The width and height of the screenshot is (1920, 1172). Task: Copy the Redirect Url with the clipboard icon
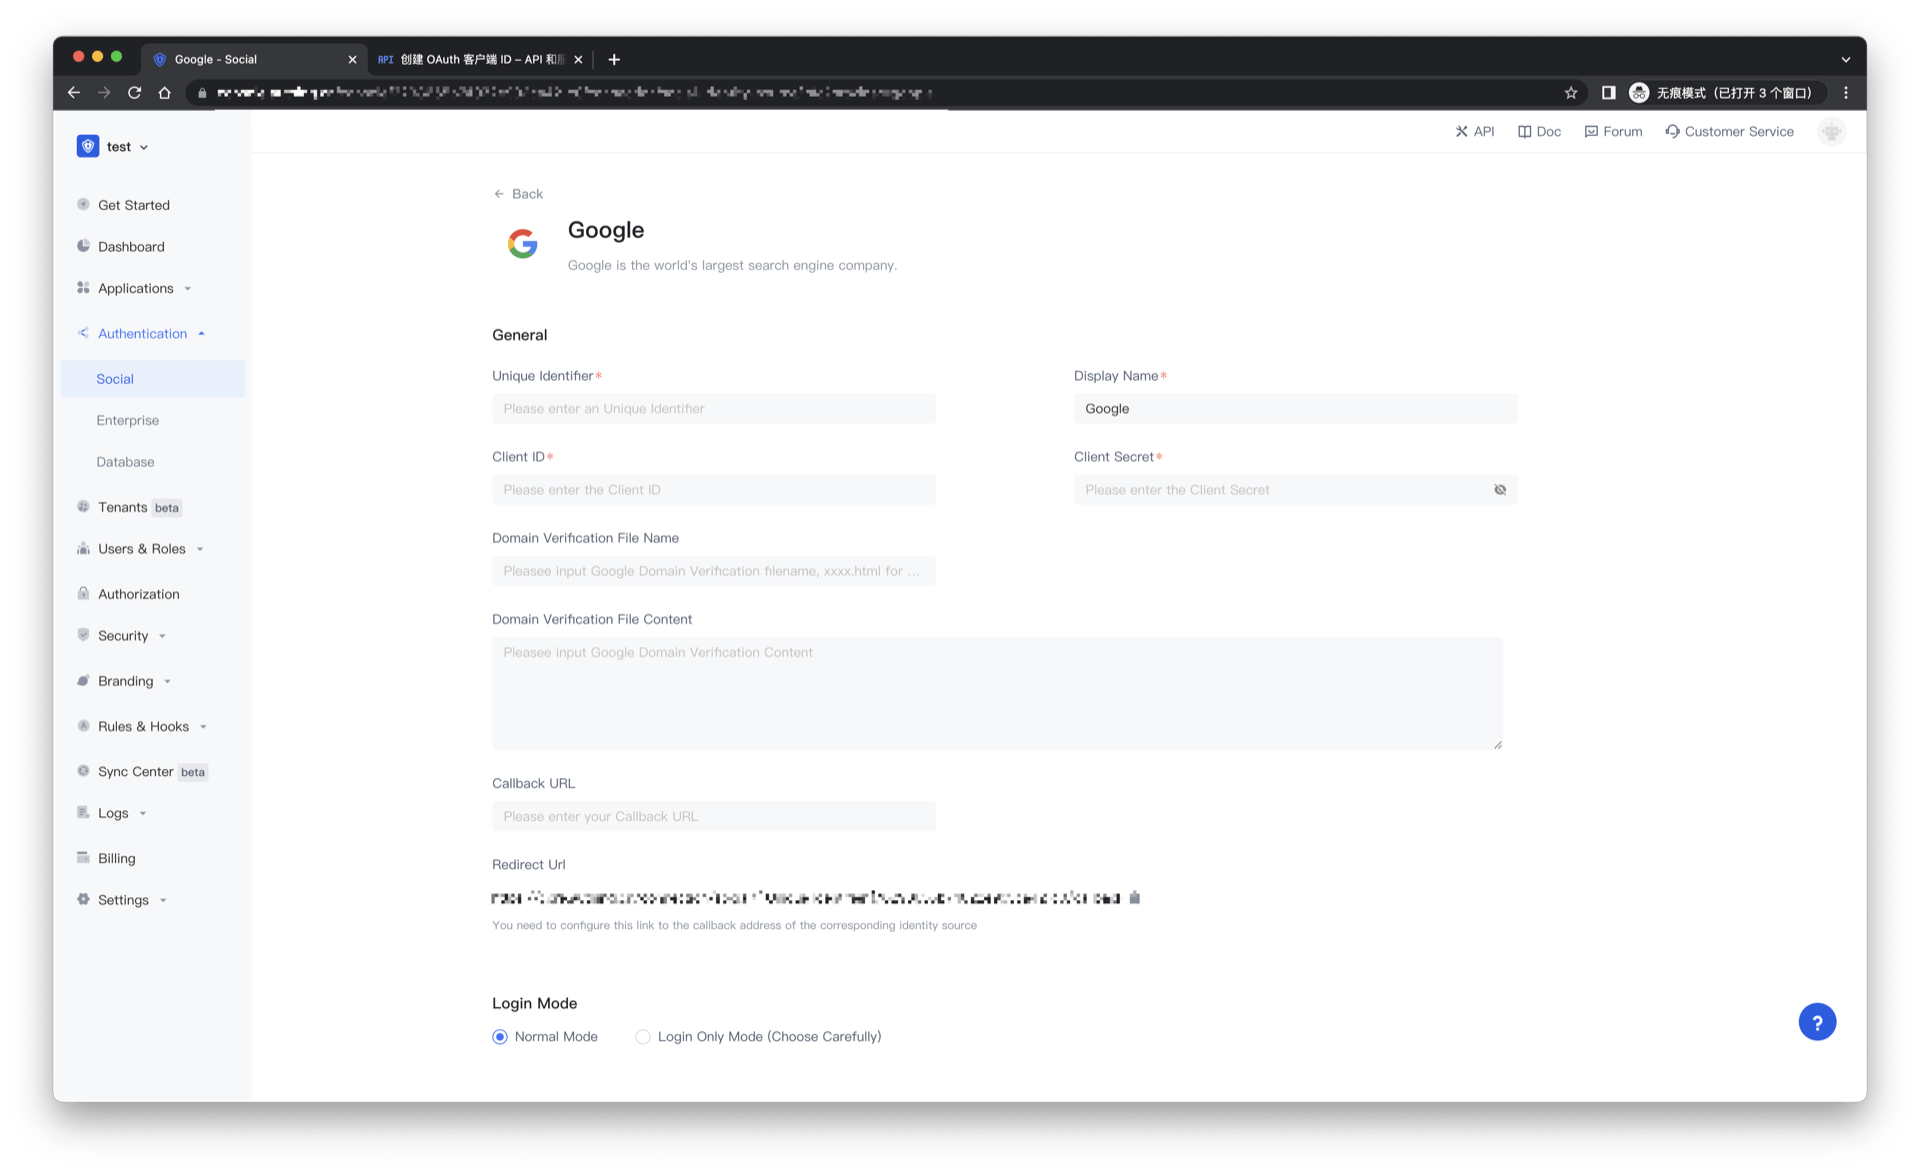point(1135,898)
